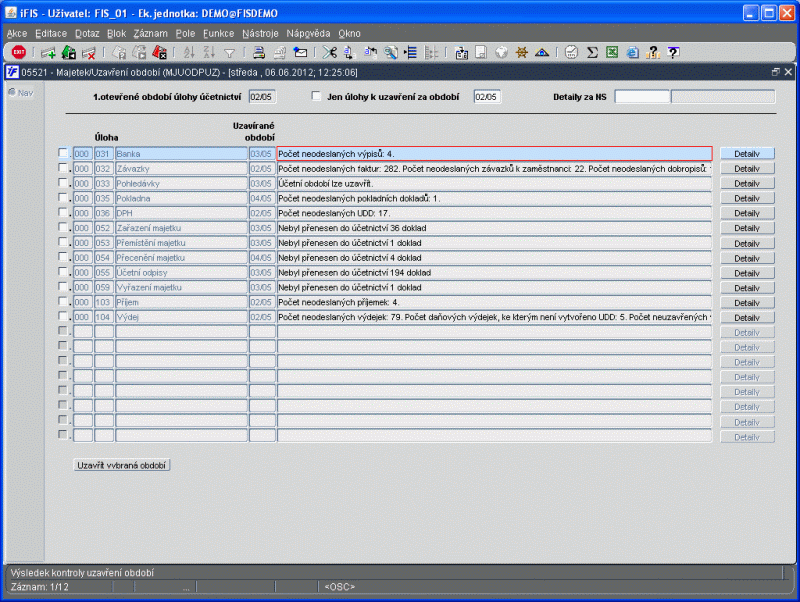This screenshot has height=602, width=800.
Task: Click the delete record icon with red X
Action: tap(89, 53)
